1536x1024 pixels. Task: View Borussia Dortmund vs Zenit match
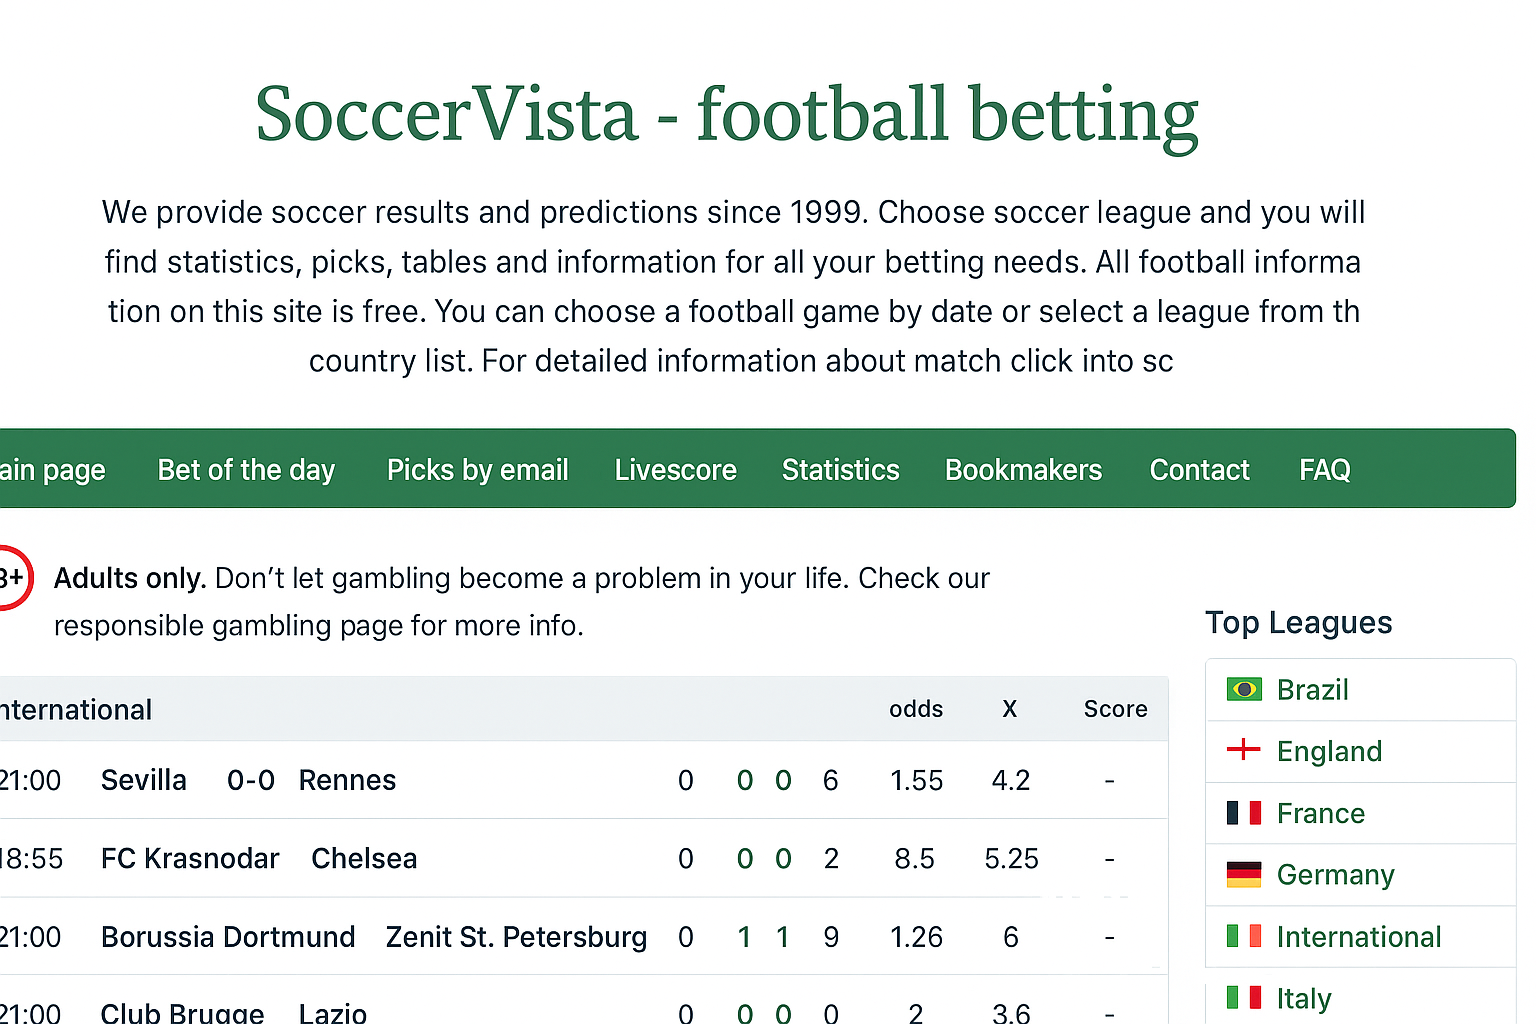coord(374,938)
